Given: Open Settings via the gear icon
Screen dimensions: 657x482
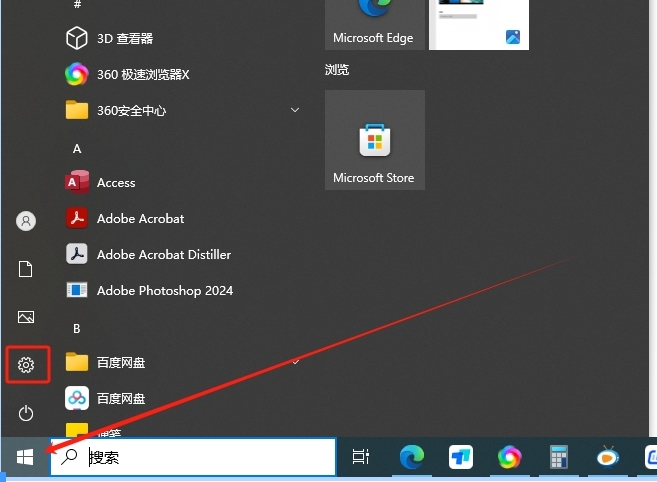Looking at the screenshot, I should 26,365.
